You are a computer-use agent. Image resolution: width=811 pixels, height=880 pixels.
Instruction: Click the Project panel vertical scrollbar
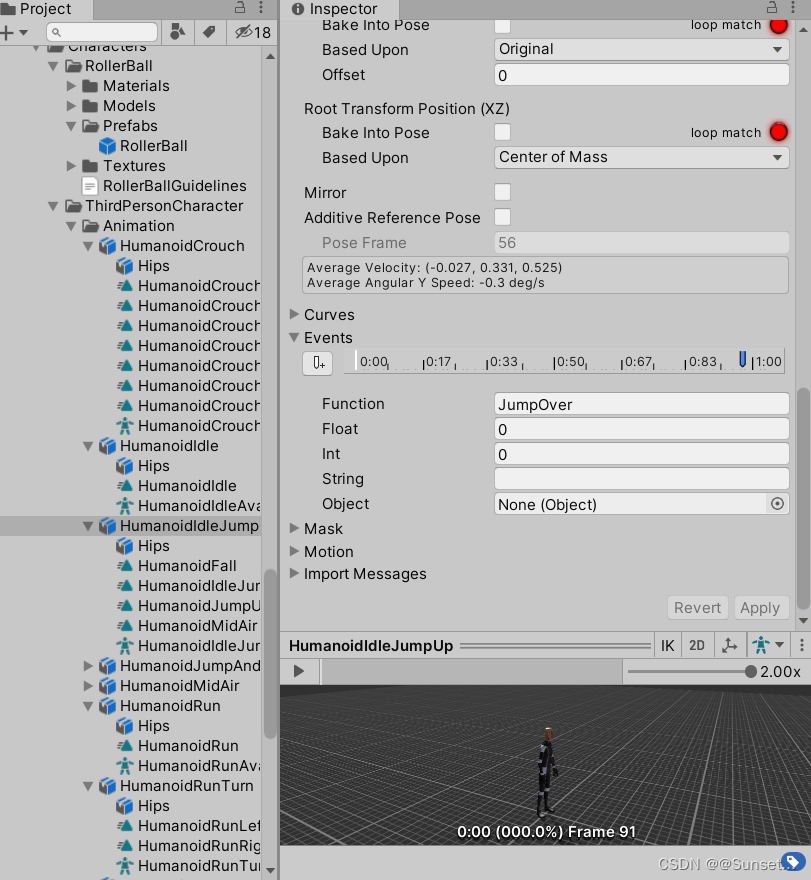pyautogui.click(x=270, y=654)
